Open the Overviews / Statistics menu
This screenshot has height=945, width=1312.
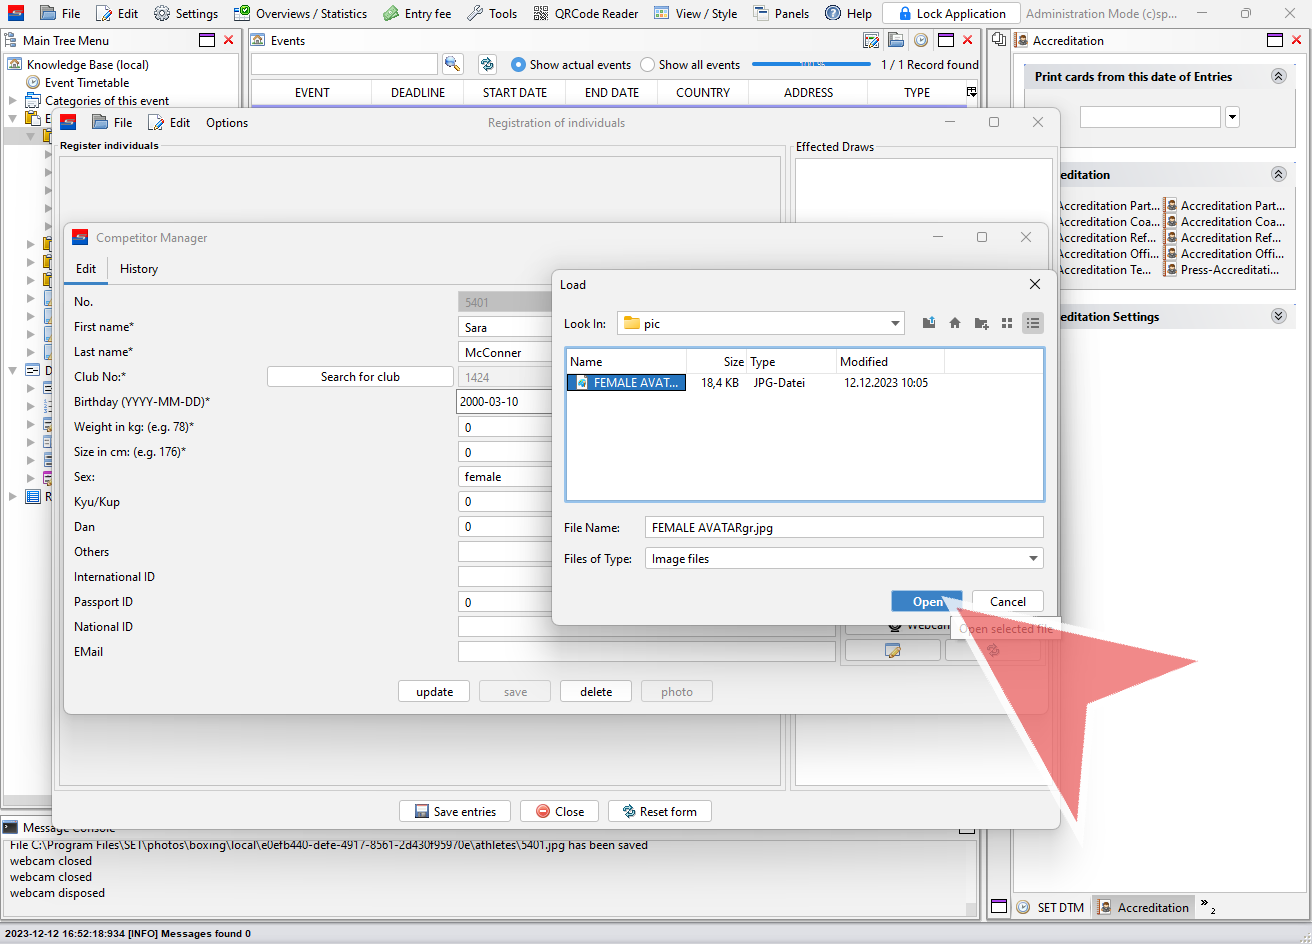pyautogui.click(x=300, y=14)
